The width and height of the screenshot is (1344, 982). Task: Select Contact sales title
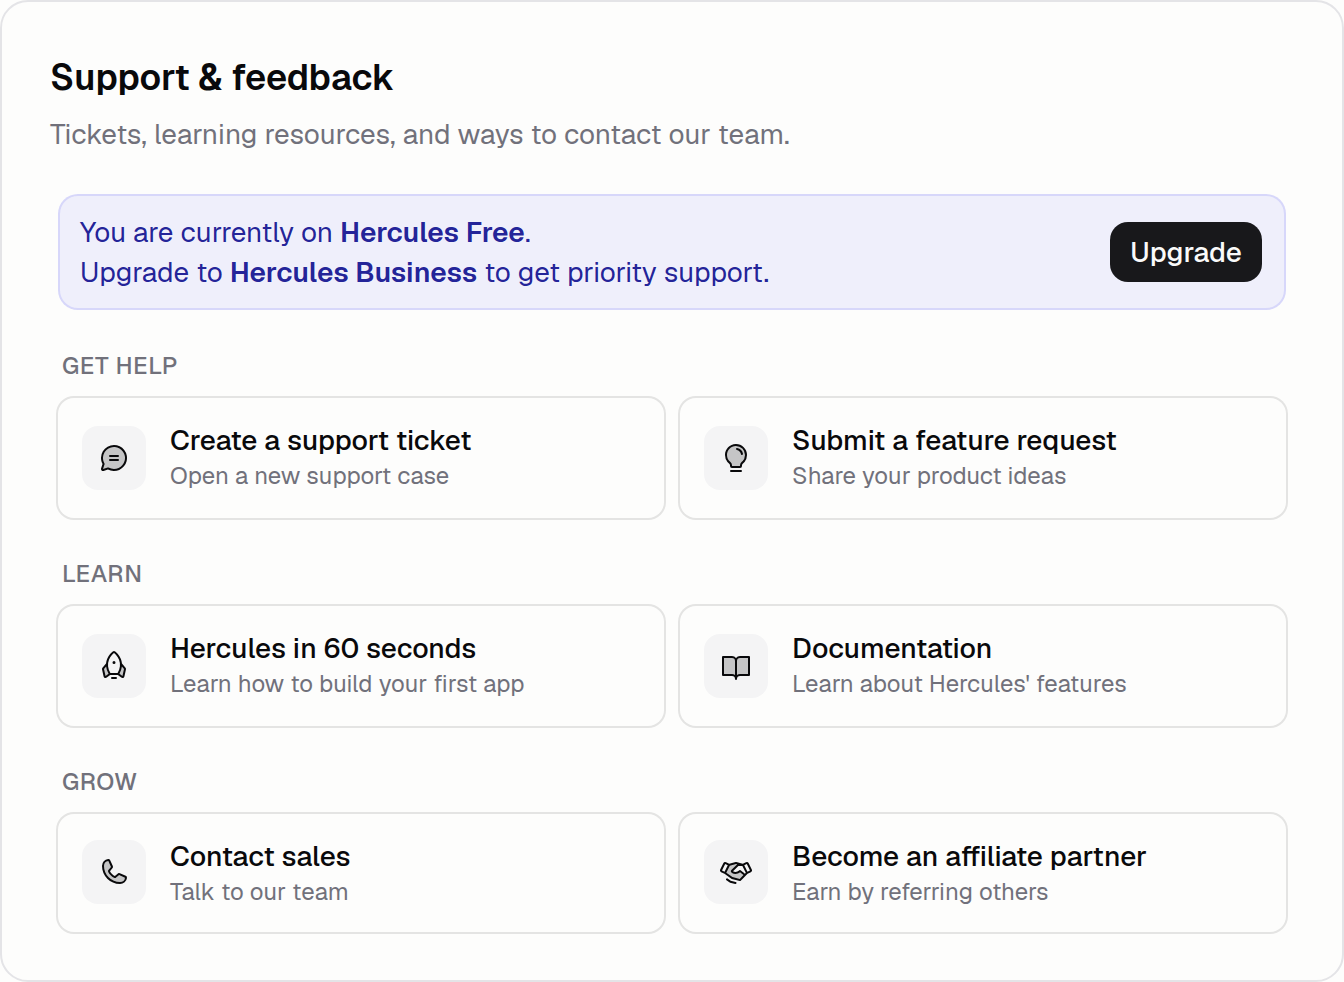tap(260, 857)
